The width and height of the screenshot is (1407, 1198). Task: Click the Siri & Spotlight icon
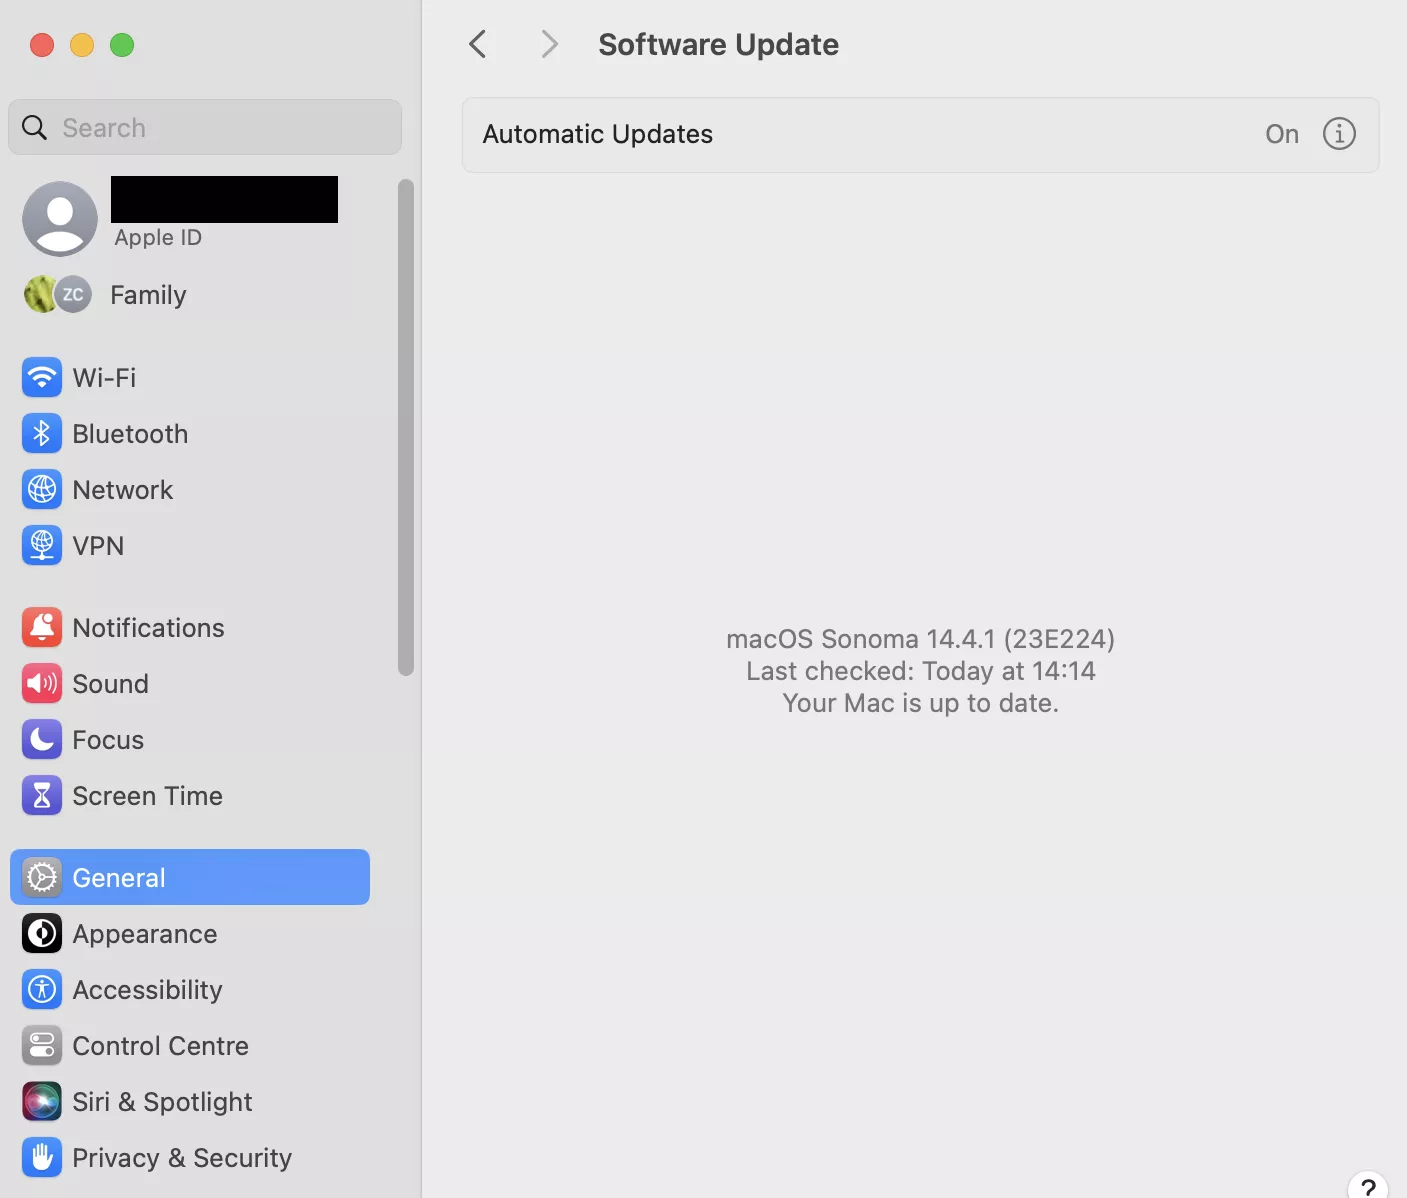(x=41, y=1102)
